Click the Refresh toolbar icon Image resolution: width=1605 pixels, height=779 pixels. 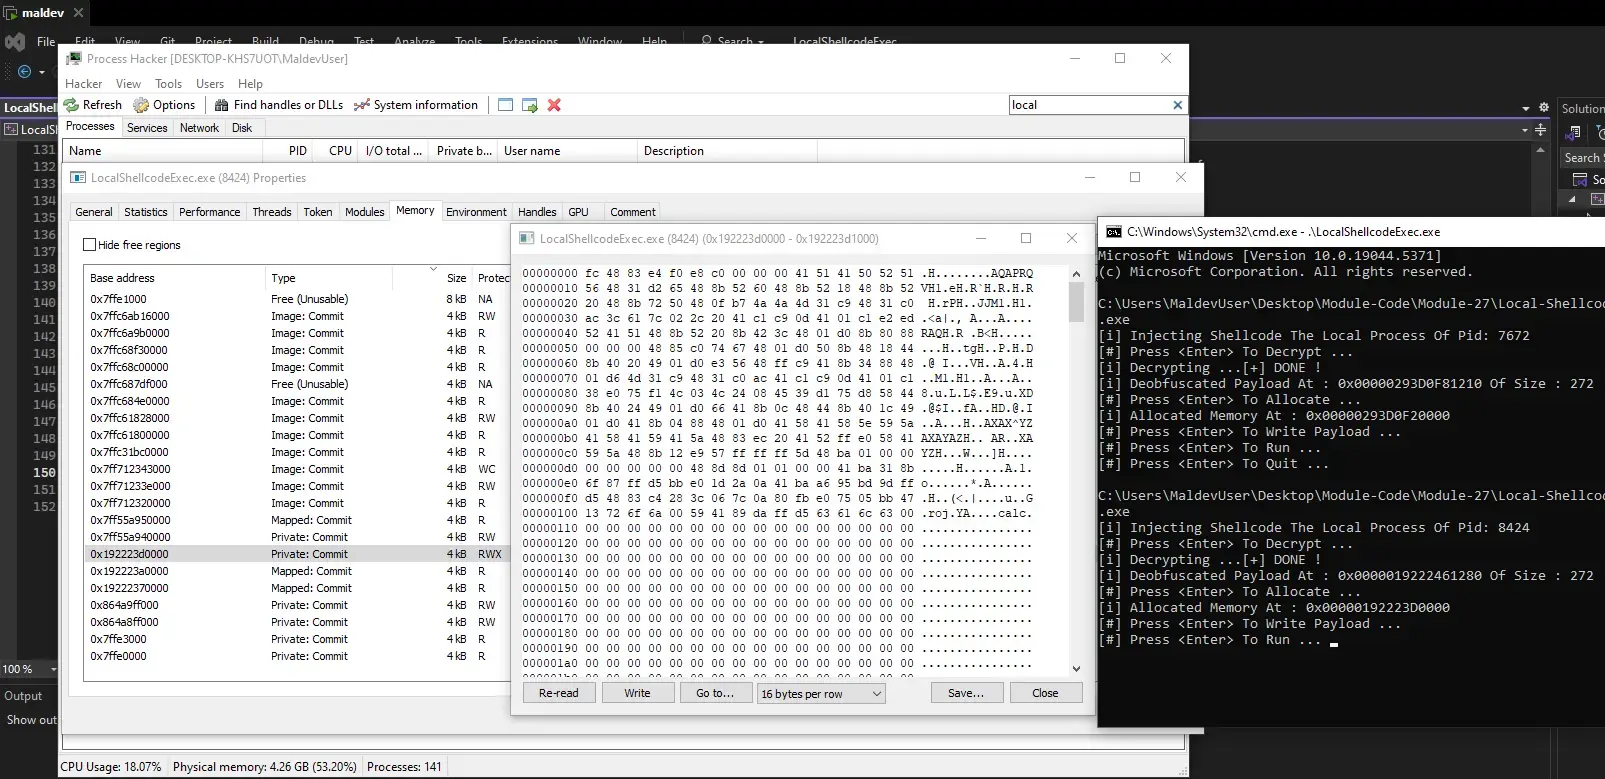point(72,105)
